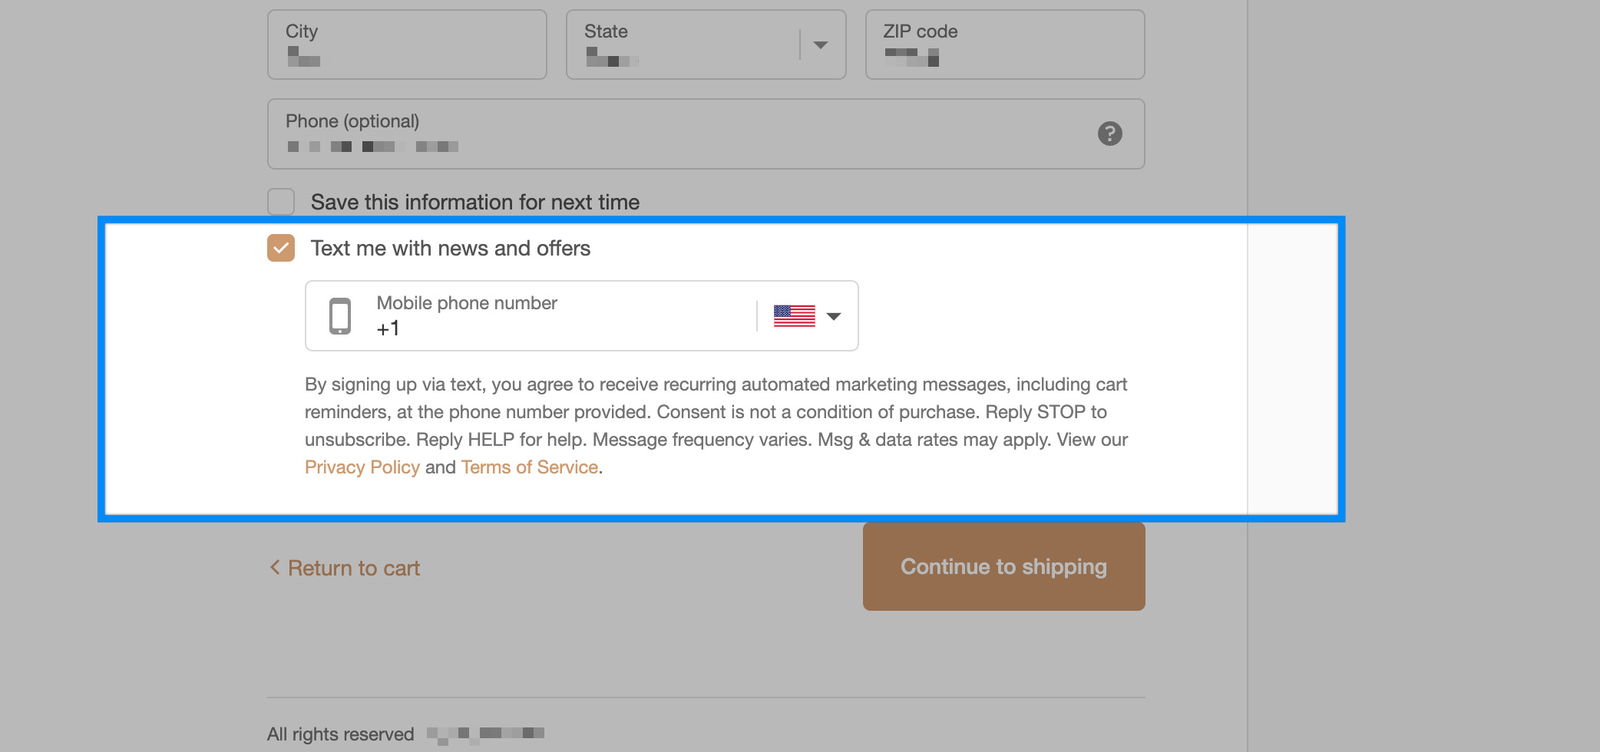This screenshot has height=752, width=1600.
Task: Click the All rights reserved footer text
Action: point(340,734)
